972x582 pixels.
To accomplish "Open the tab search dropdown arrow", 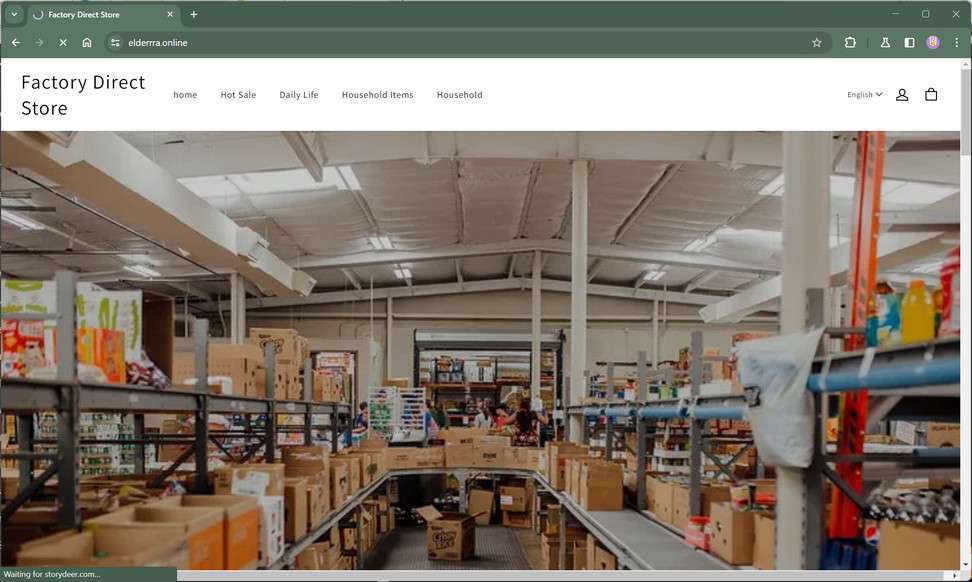I will pos(14,14).
